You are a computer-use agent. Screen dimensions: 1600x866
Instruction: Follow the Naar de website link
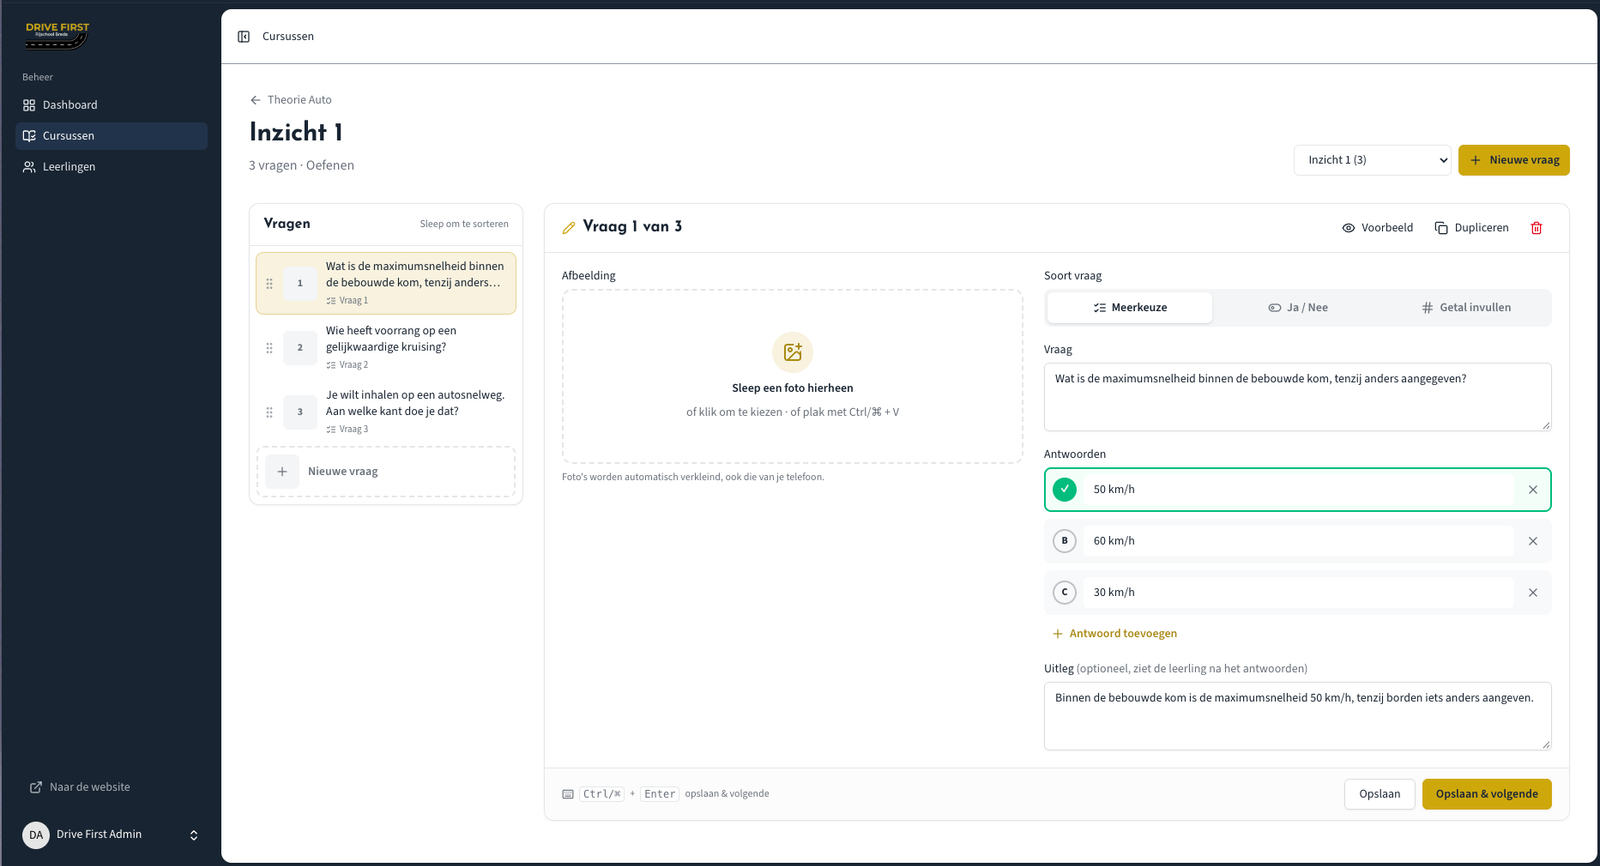80,788
